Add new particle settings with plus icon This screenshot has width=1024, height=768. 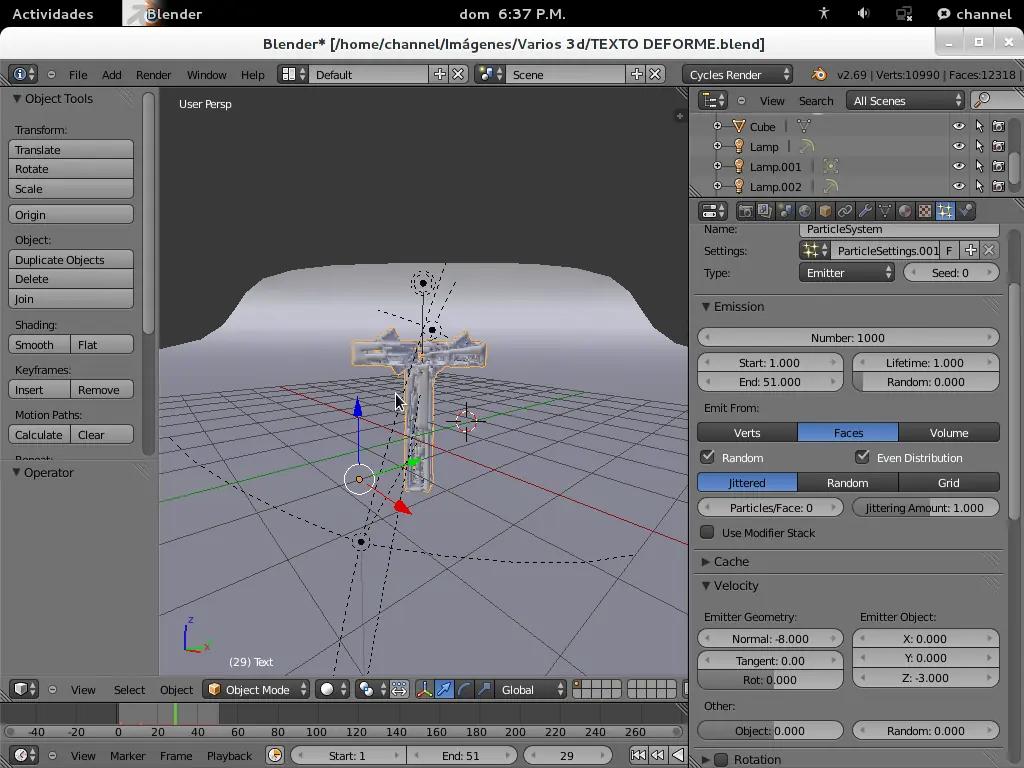tap(970, 251)
